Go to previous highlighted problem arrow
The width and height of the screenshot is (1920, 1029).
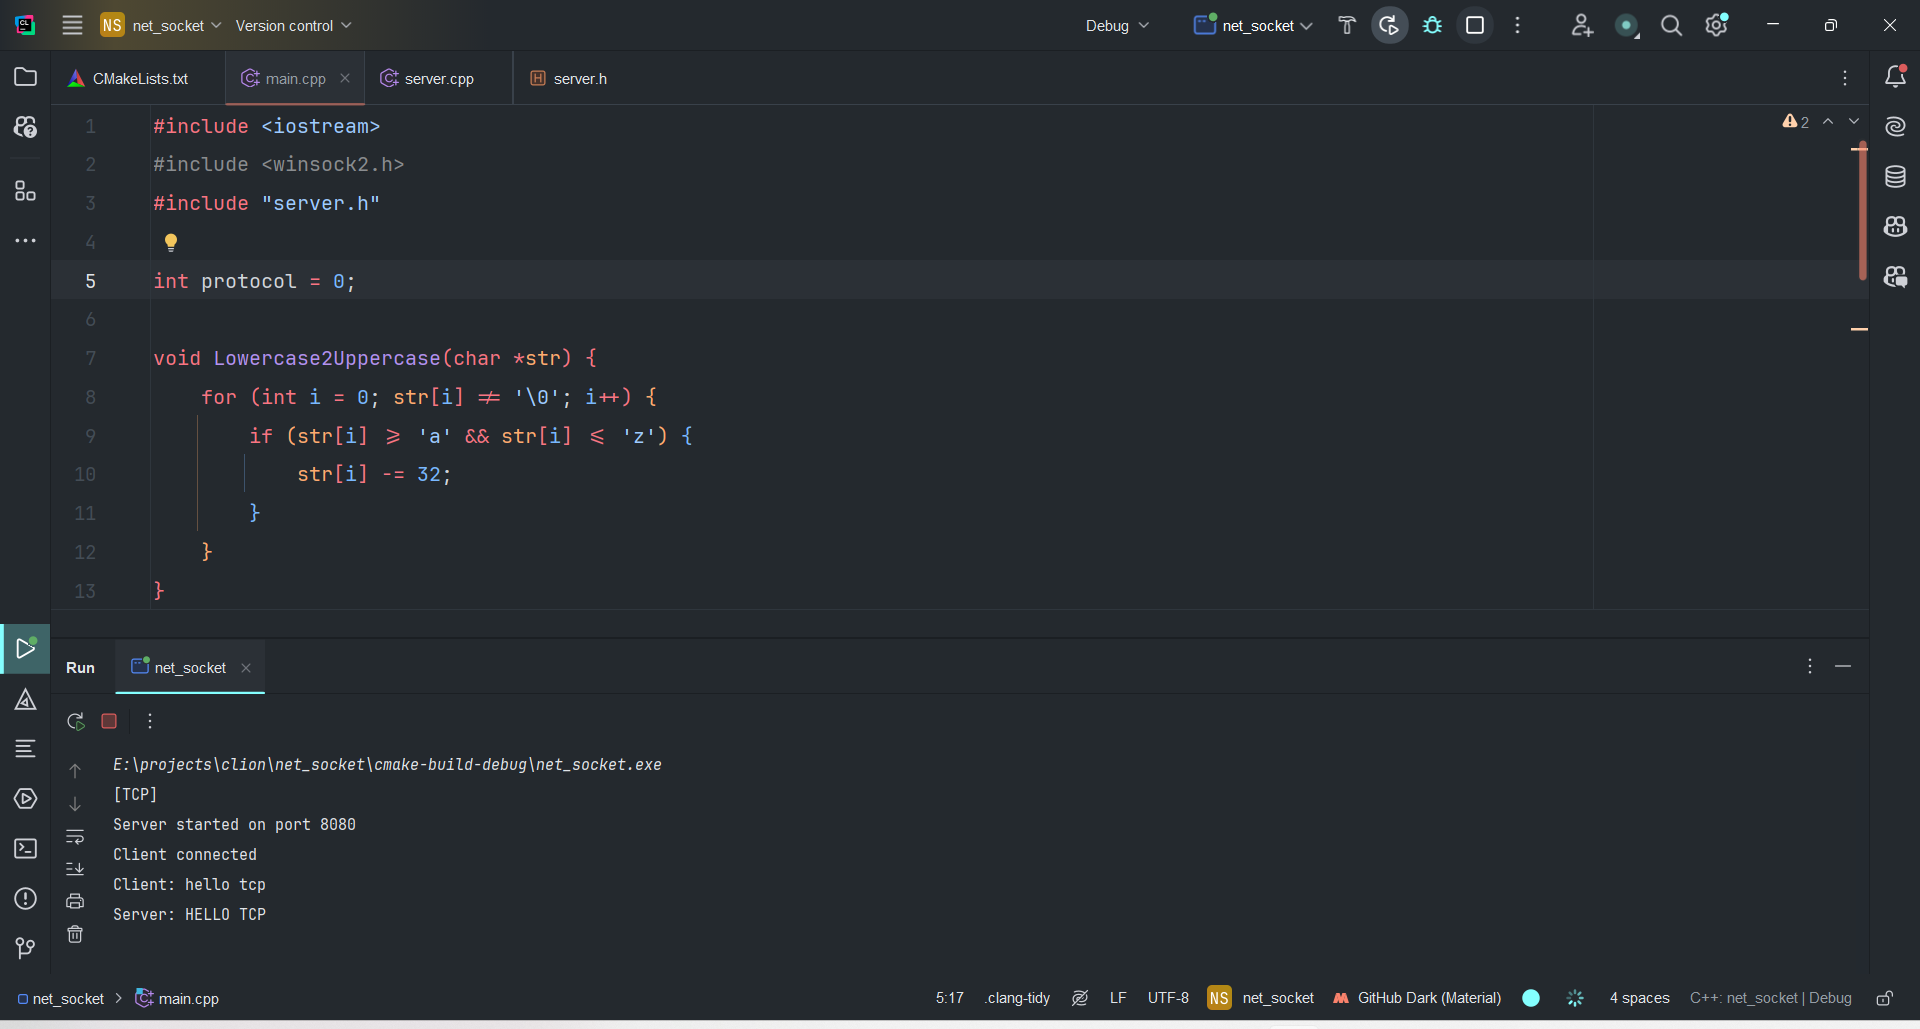[1828, 121]
